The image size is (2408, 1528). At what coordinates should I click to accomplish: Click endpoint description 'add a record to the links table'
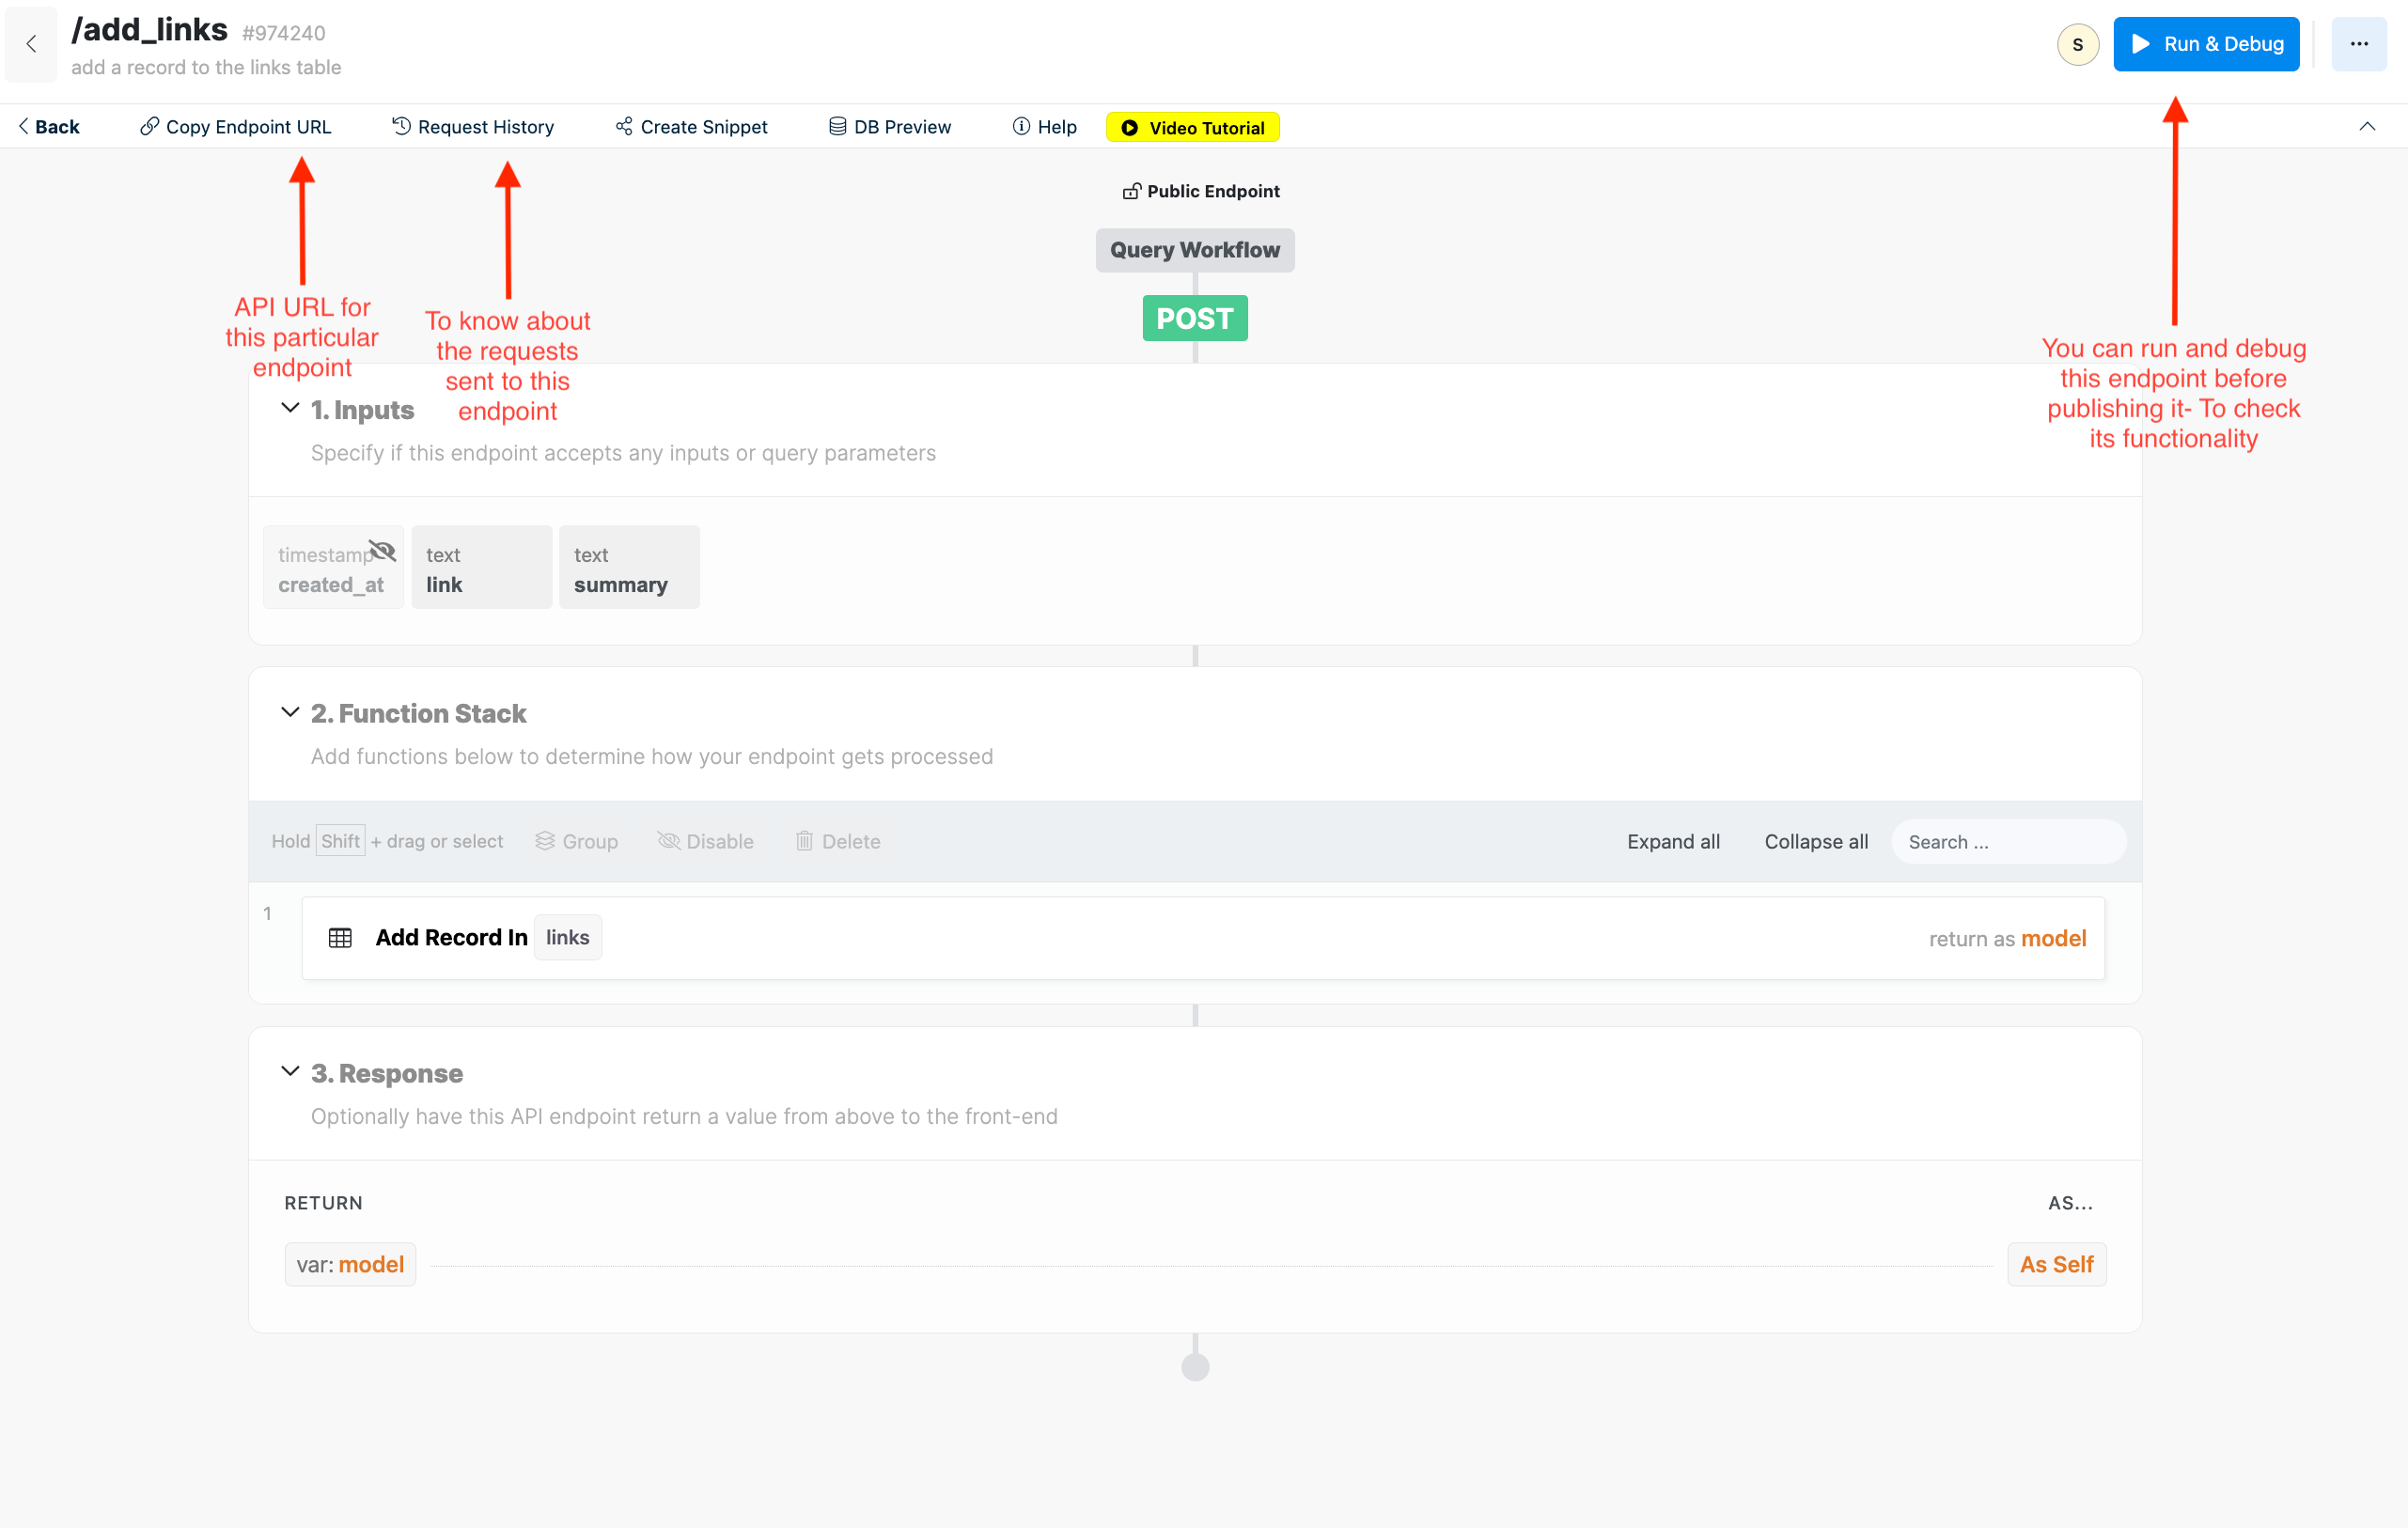coord(206,67)
